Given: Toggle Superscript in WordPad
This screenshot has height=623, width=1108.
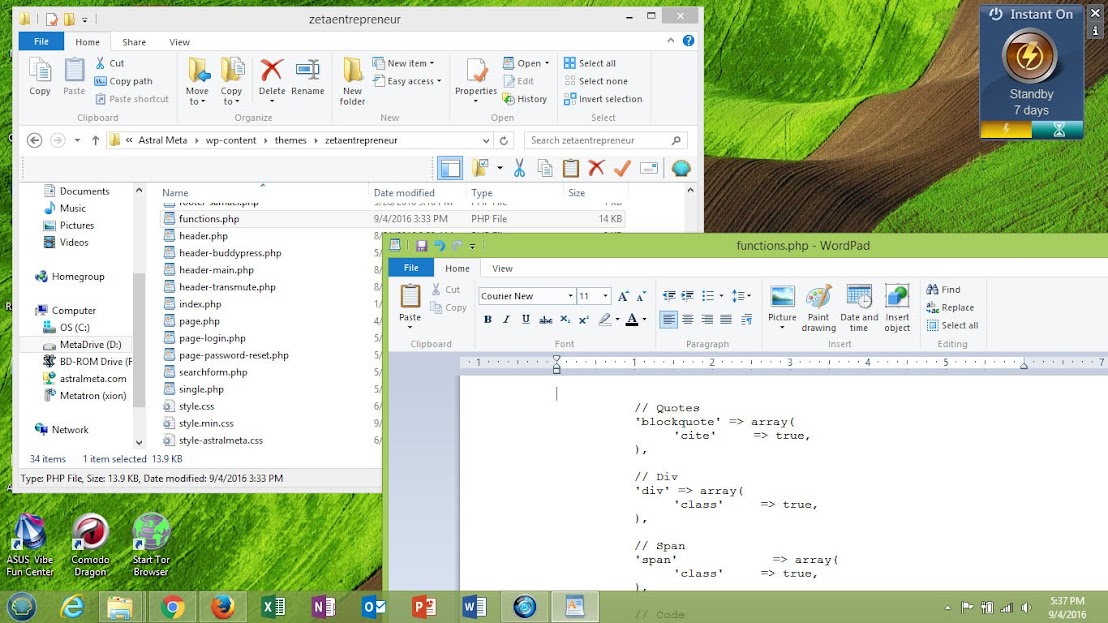Looking at the screenshot, I should point(584,319).
